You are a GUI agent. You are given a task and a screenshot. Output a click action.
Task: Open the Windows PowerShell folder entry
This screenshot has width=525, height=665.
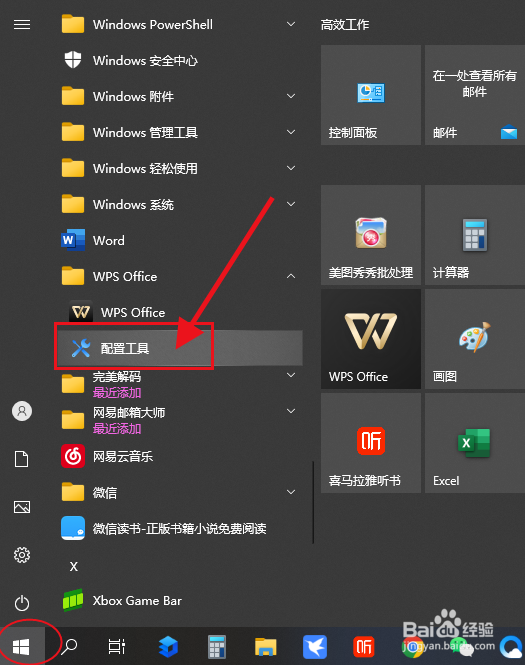click(x=181, y=24)
